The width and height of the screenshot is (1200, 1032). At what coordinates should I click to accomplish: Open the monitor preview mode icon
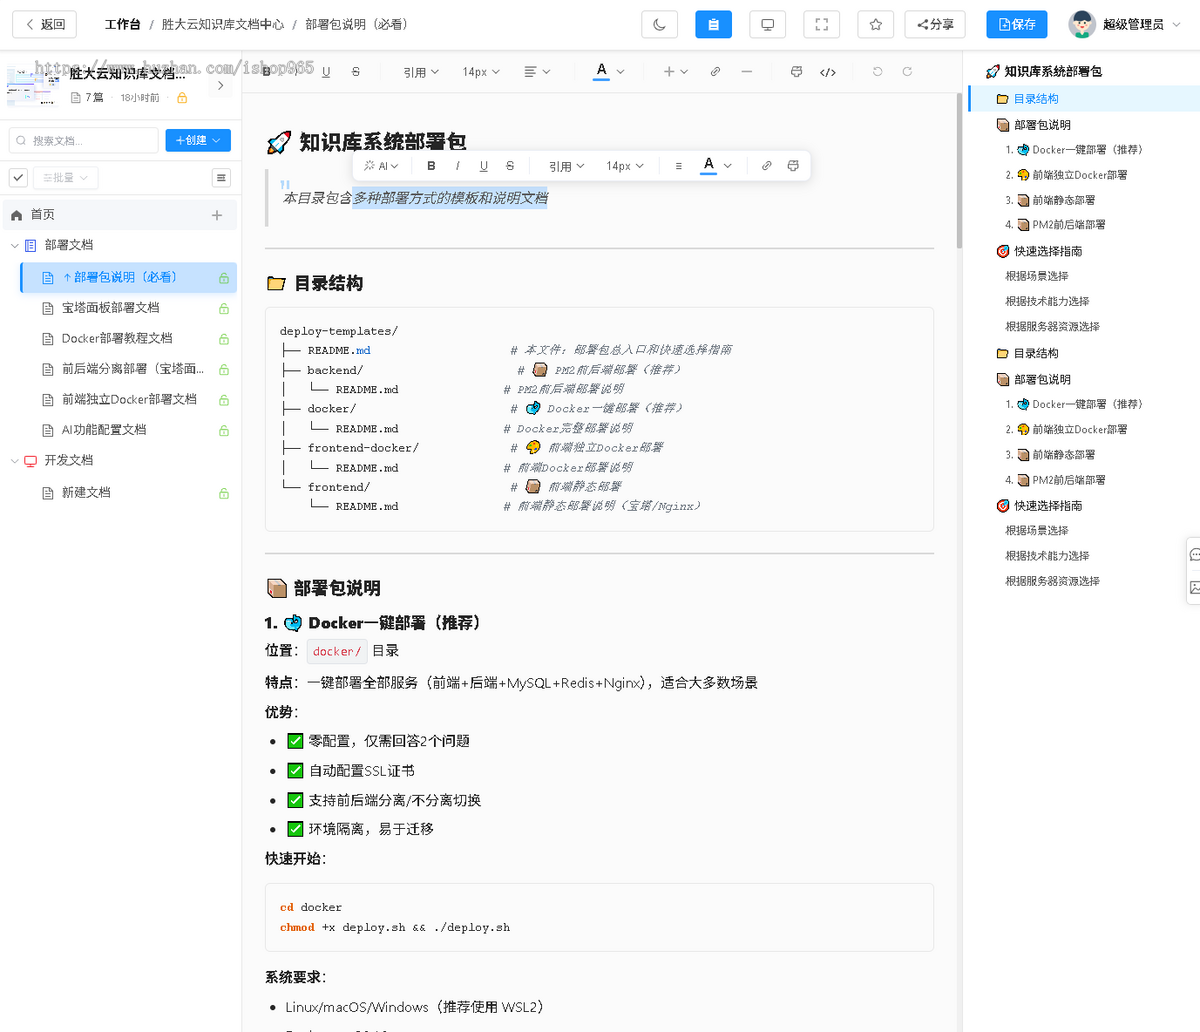[x=767, y=24]
